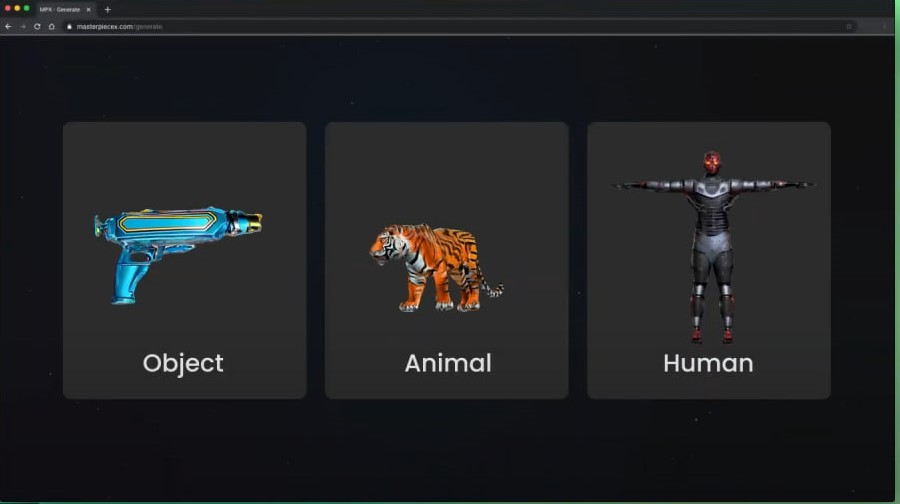Choose the Object text label
Screen dimensions: 900x504
tap(183, 364)
